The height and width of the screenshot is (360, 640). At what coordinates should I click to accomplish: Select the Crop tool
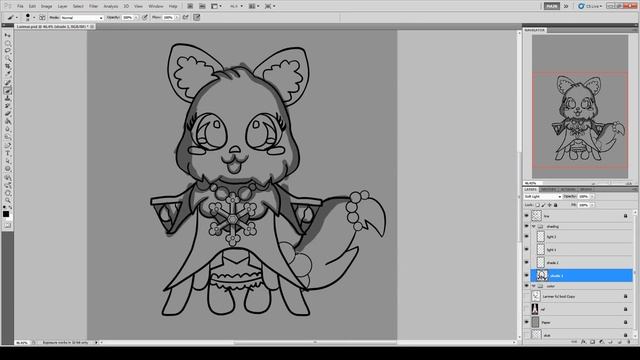tap(7, 67)
